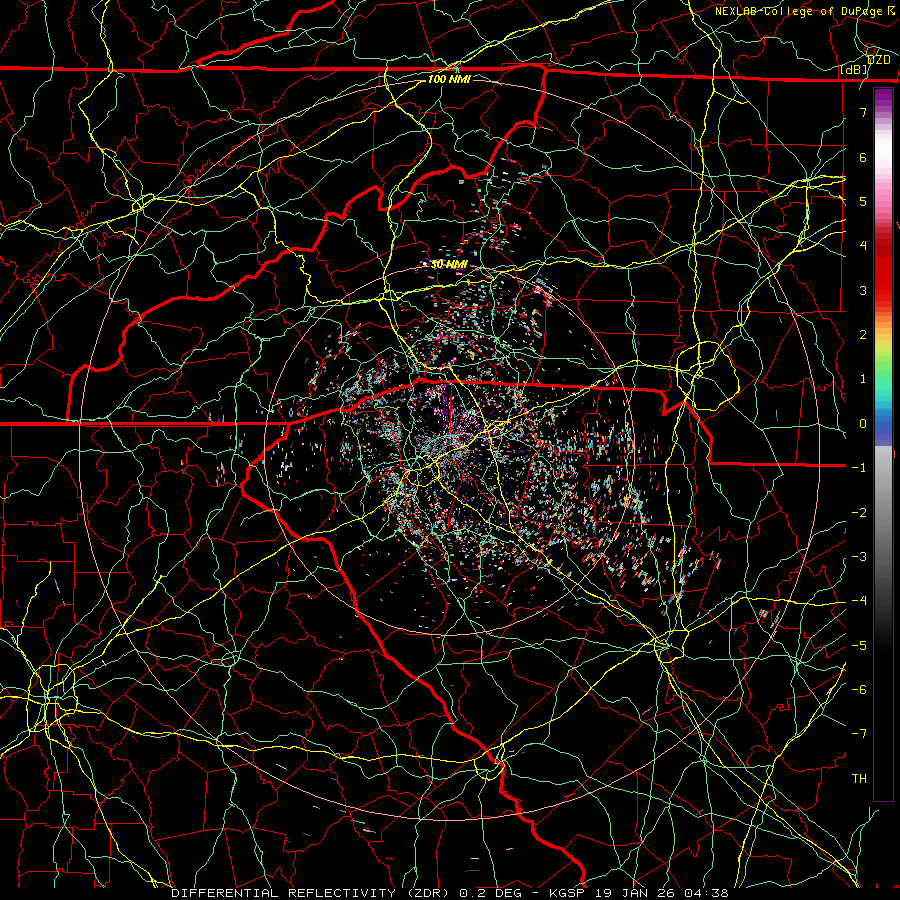900x900 pixels.
Task: Click the 5 label on the dB scale
Action: (863, 201)
